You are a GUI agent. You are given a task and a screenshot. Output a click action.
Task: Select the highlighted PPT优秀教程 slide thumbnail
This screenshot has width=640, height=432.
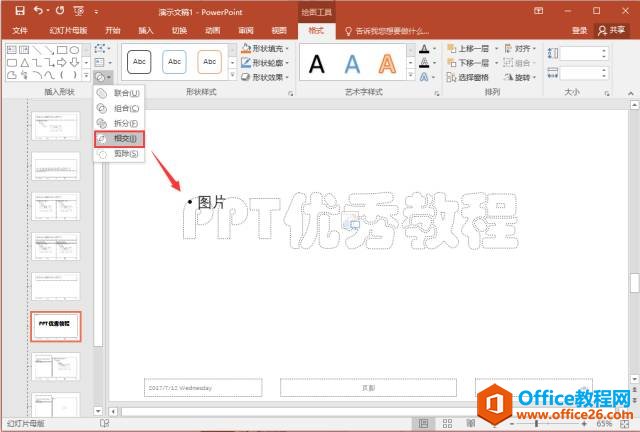click(x=58, y=325)
